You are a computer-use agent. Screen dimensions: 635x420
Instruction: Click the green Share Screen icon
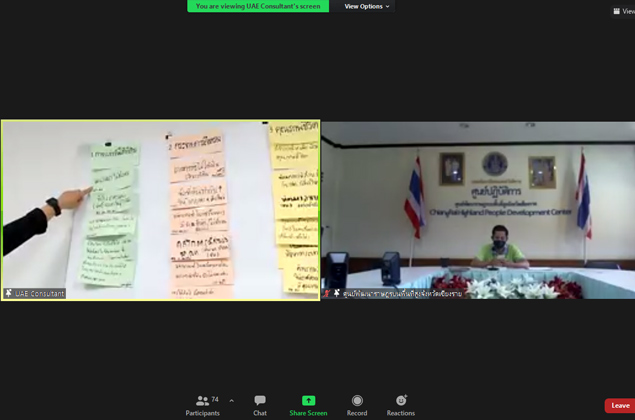point(308,400)
